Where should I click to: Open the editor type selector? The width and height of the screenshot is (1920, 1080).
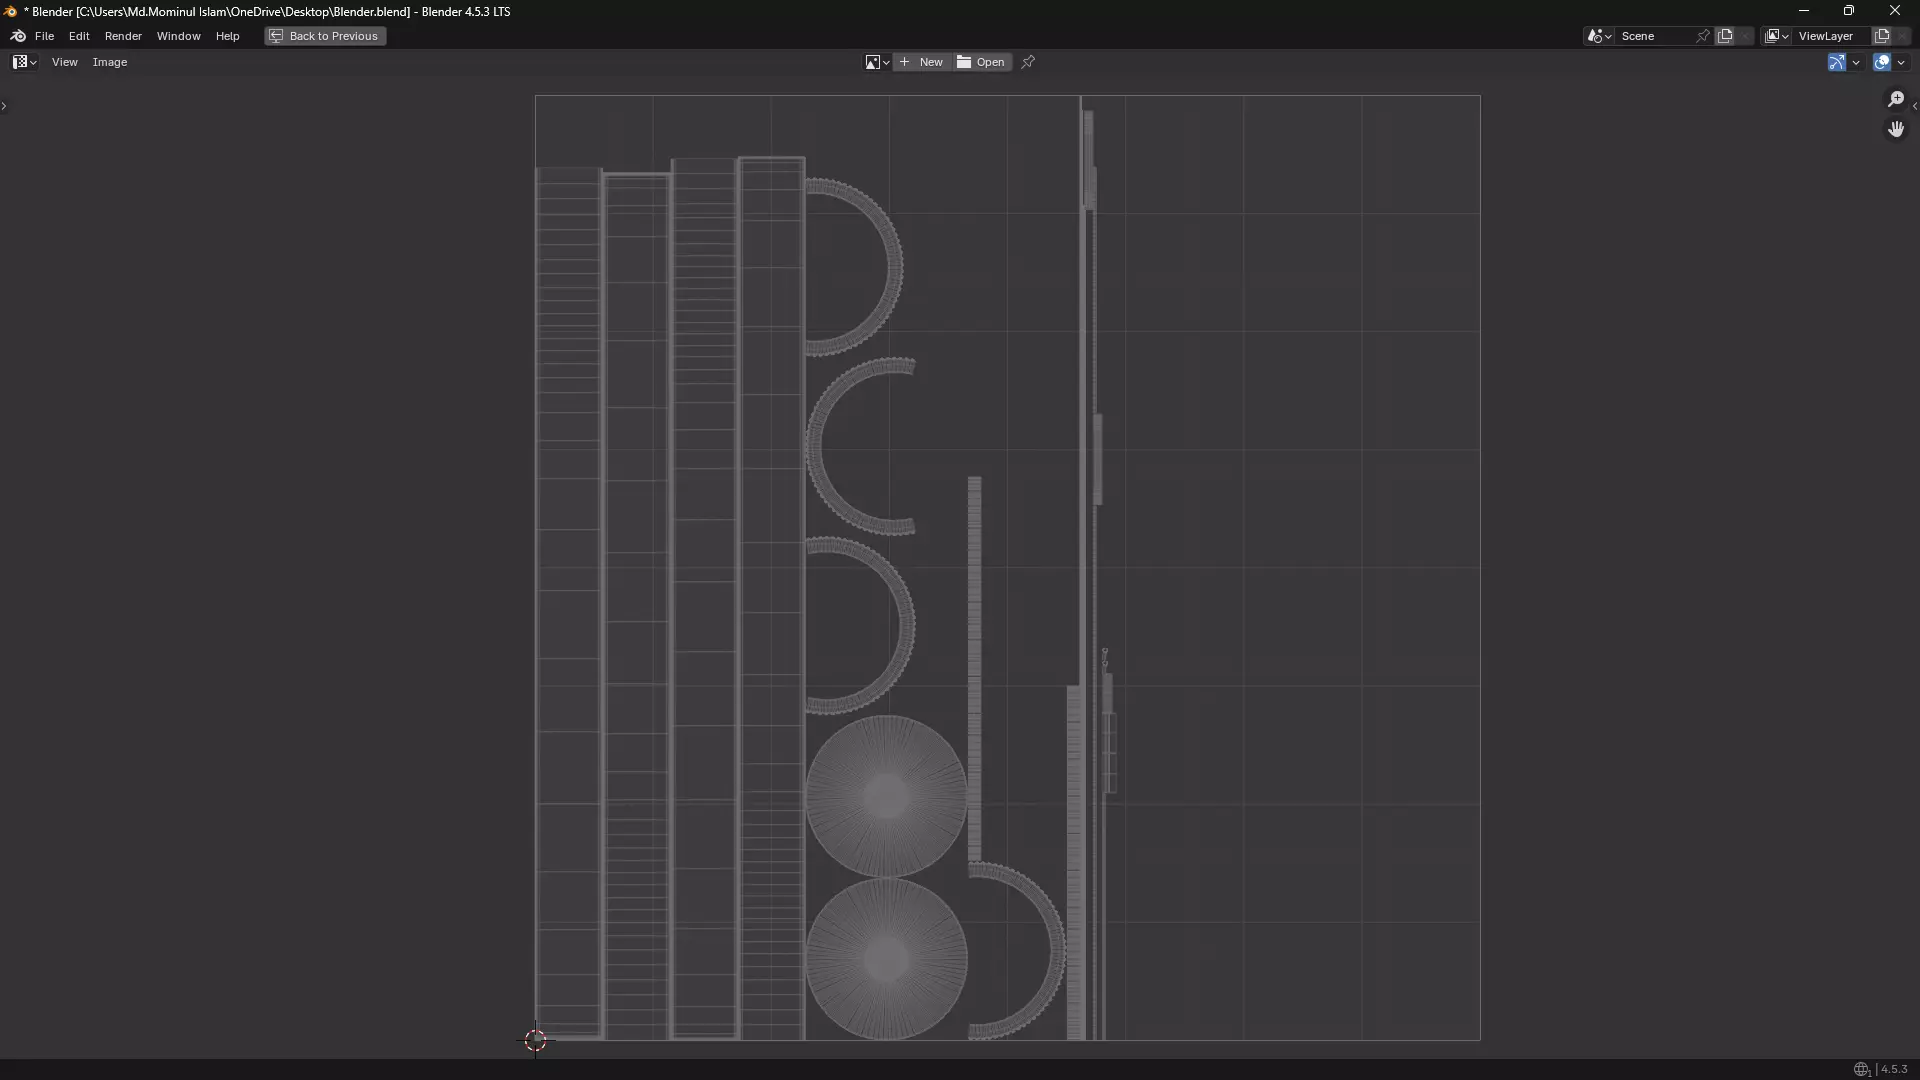click(24, 62)
